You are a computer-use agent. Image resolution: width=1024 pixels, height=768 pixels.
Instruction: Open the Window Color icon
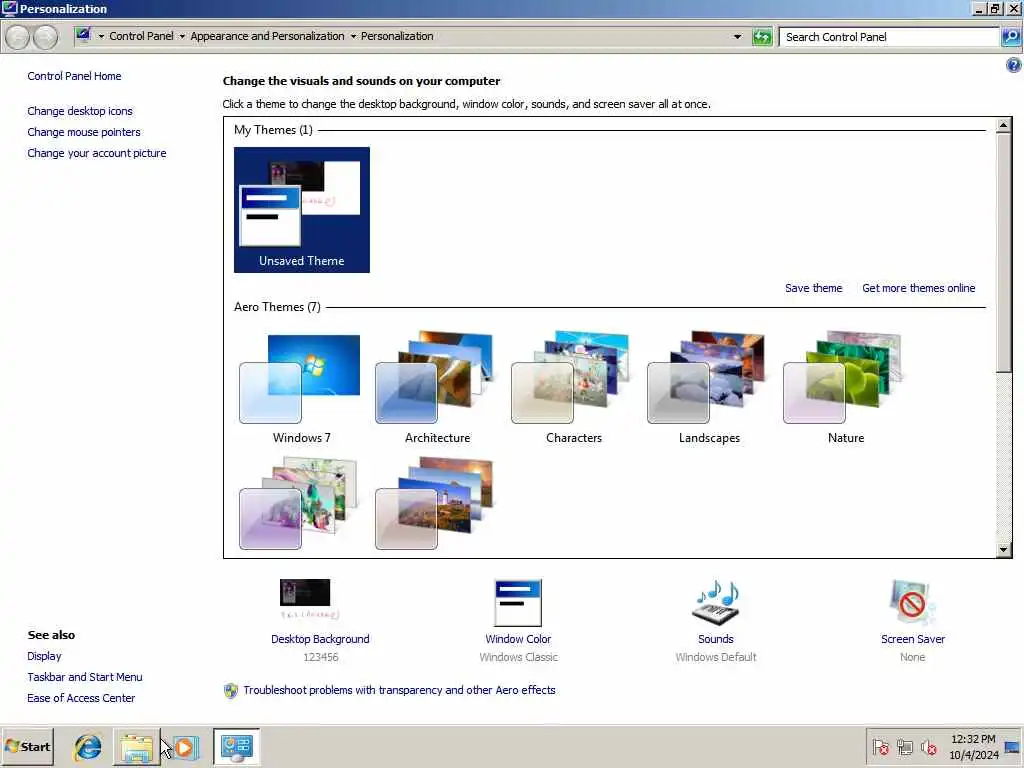pos(518,602)
